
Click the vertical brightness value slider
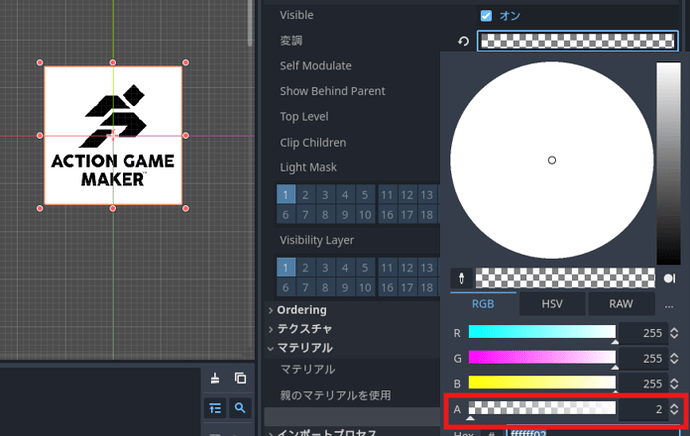(668, 163)
